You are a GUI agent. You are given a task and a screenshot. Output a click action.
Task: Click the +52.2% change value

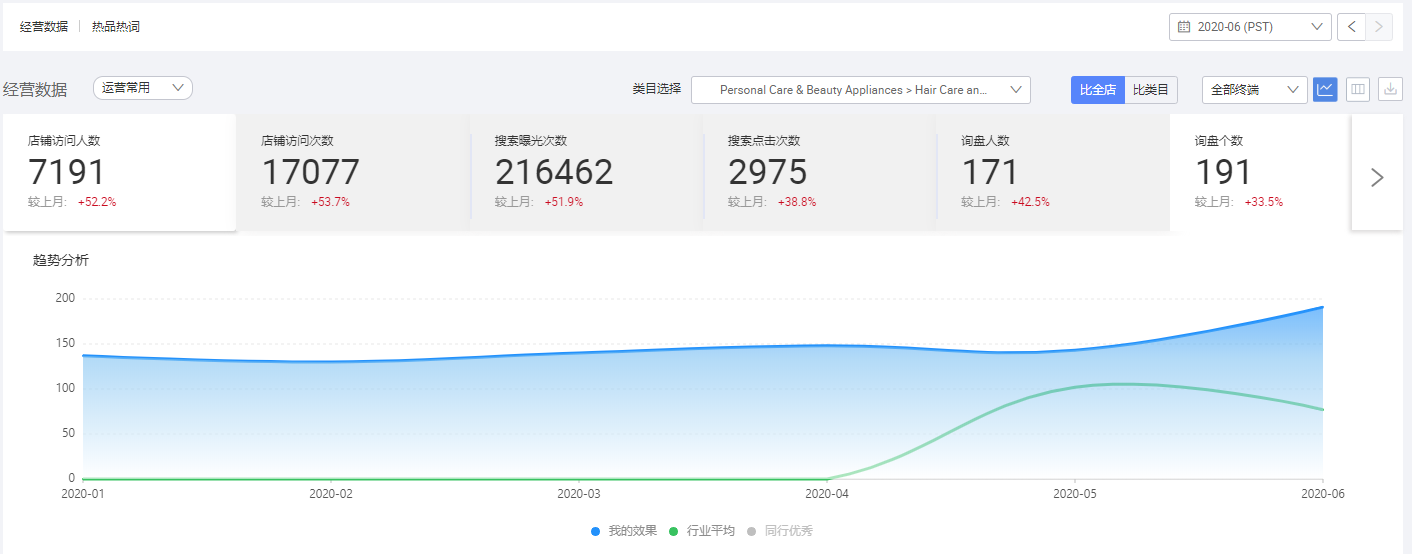[x=97, y=202]
